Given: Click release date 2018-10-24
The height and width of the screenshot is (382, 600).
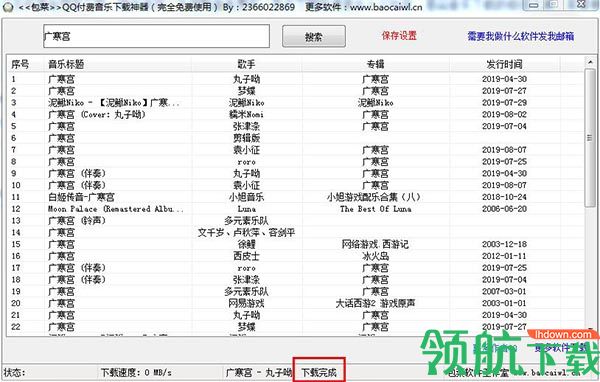Looking at the screenshot, I should coord(504,197).
